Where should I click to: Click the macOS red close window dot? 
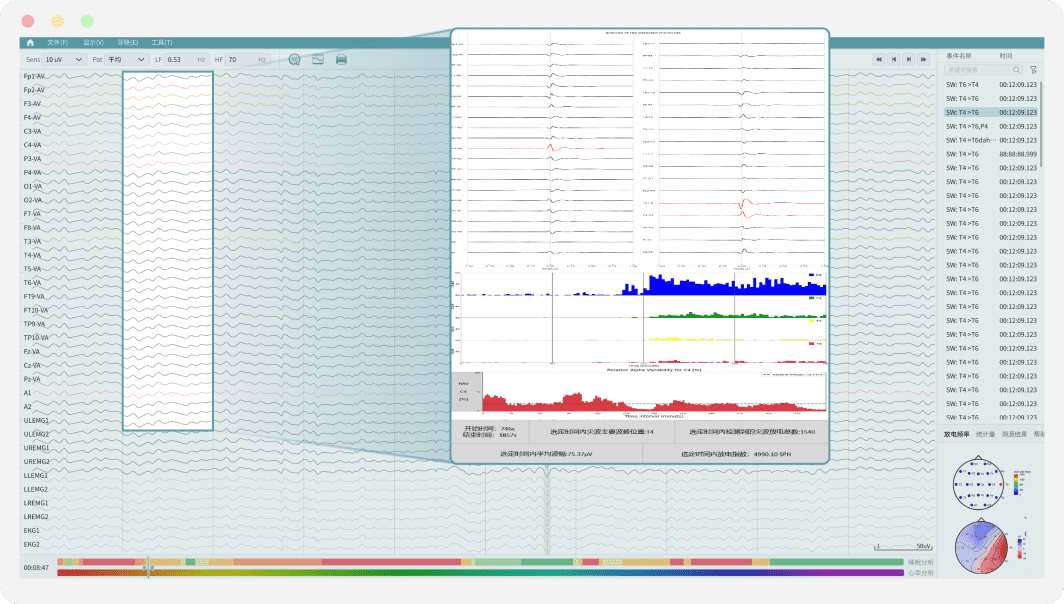(x=28, y=21)
